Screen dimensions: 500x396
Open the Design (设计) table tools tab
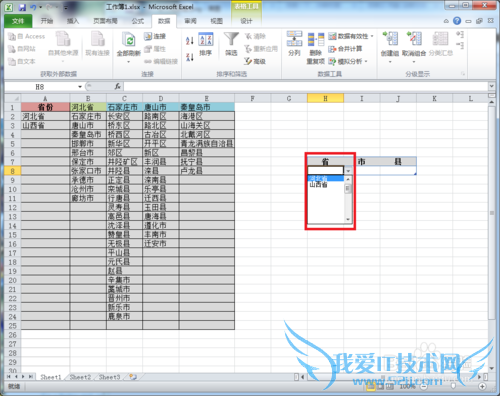tap(246, 21)
